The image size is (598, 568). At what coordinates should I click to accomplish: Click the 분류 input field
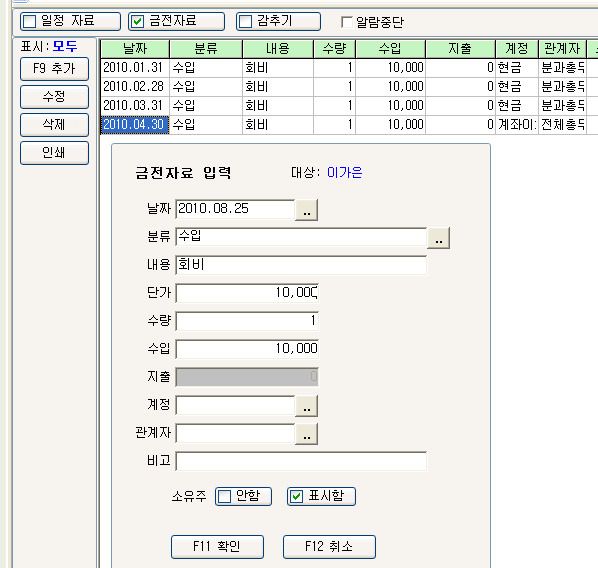pos(301,237)
